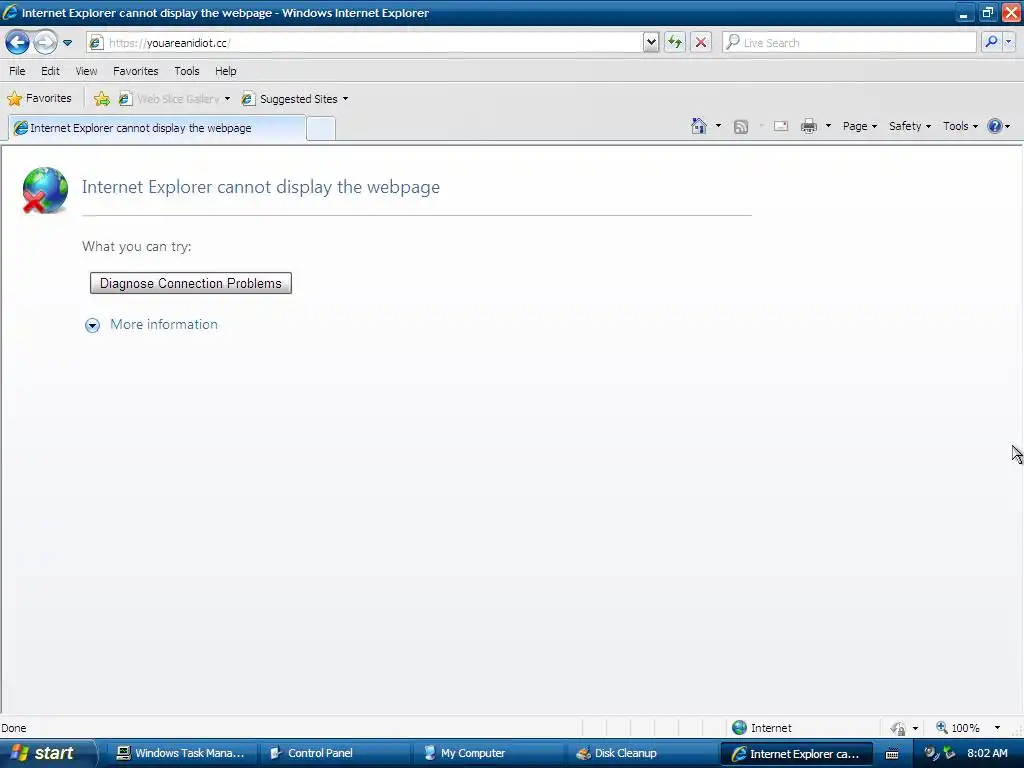Open search provider options dropdown
This screenshot has width=1024, height=768.
pyautogui.click(x=1009, y=42)
